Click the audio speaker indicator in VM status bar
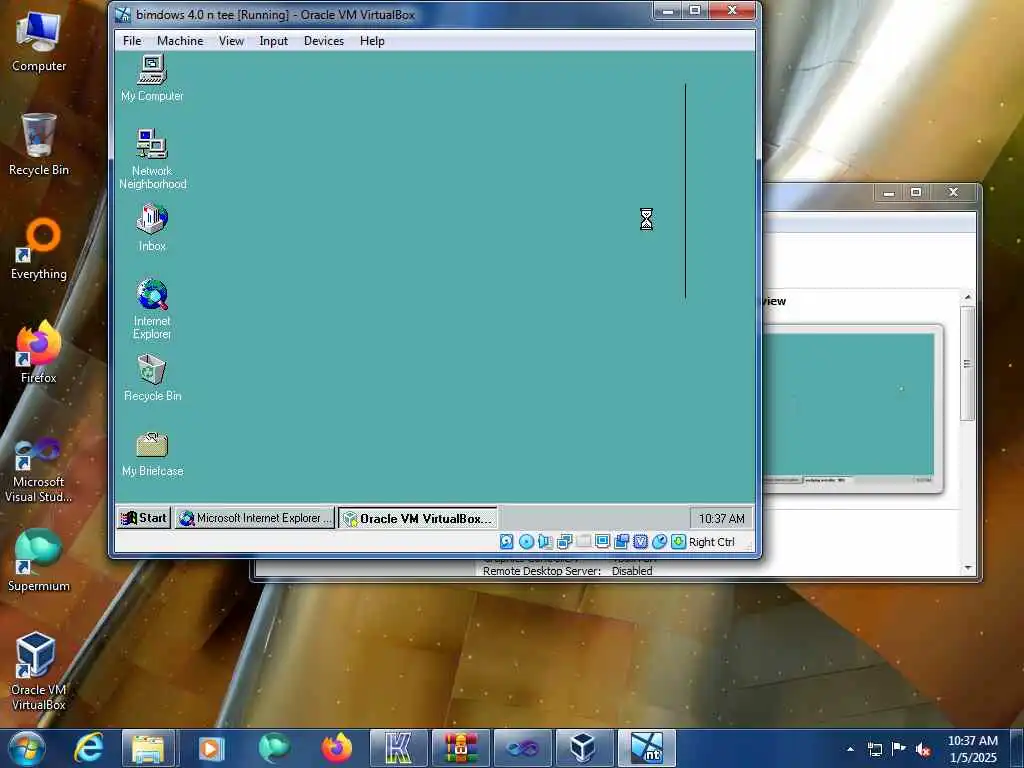The height and width of the screenshot is (768, 1024). (545, 541)
